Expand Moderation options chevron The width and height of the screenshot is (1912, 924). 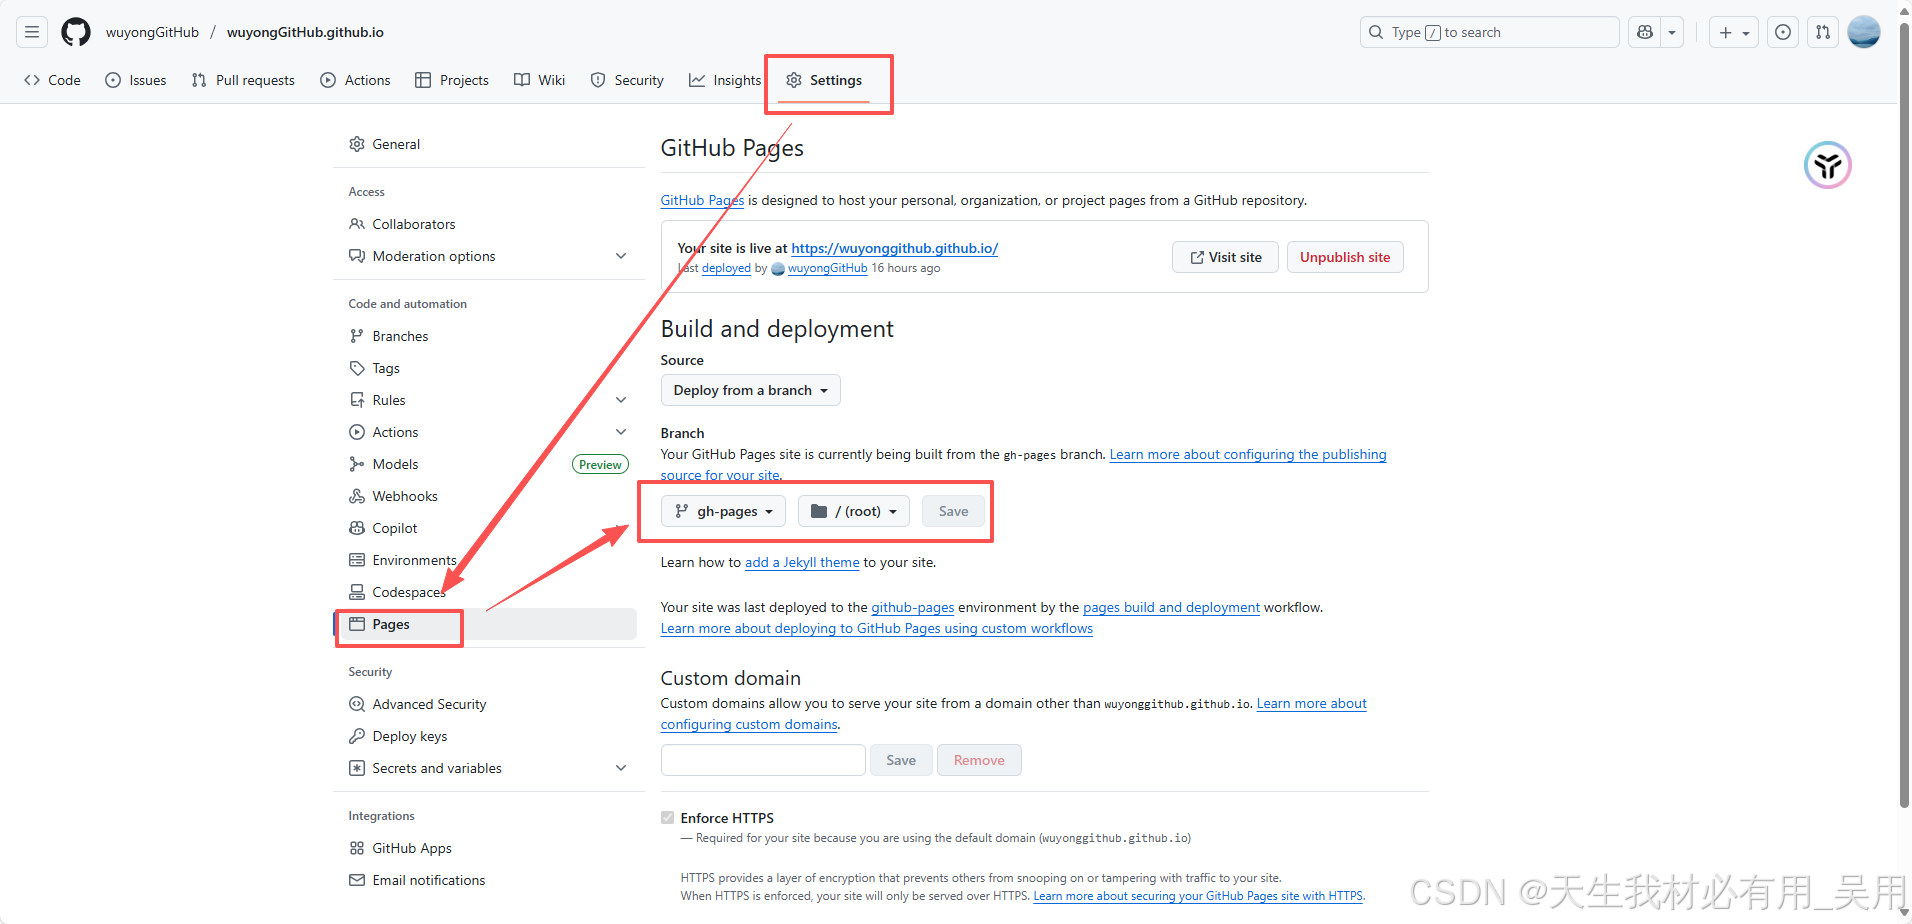click(x=621, y=256)
